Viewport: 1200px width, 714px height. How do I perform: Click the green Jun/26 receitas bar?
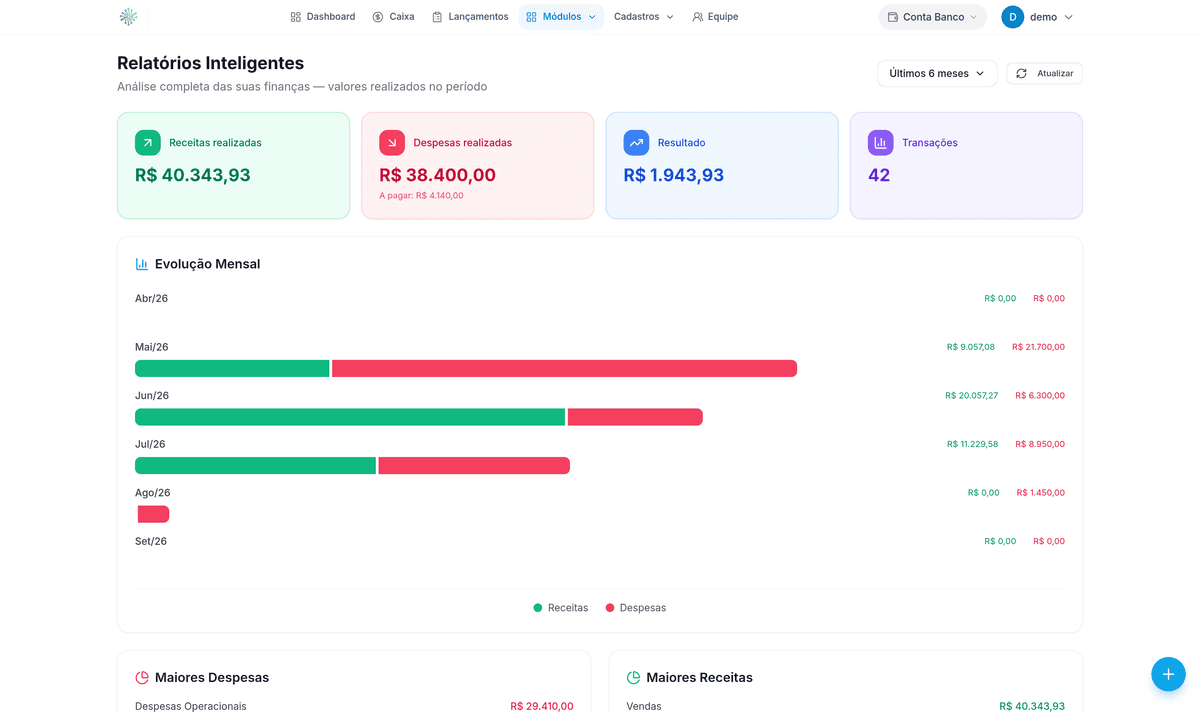[350, 417]
